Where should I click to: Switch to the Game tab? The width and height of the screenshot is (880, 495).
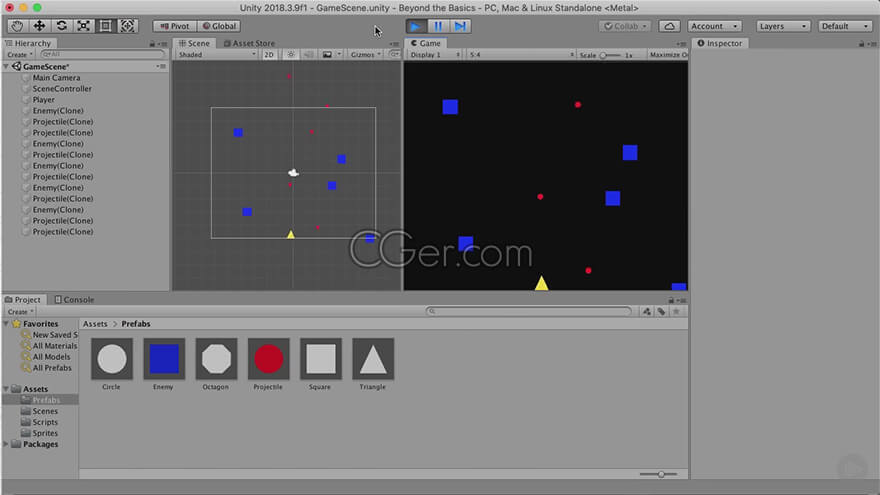(x=425, y=43)
